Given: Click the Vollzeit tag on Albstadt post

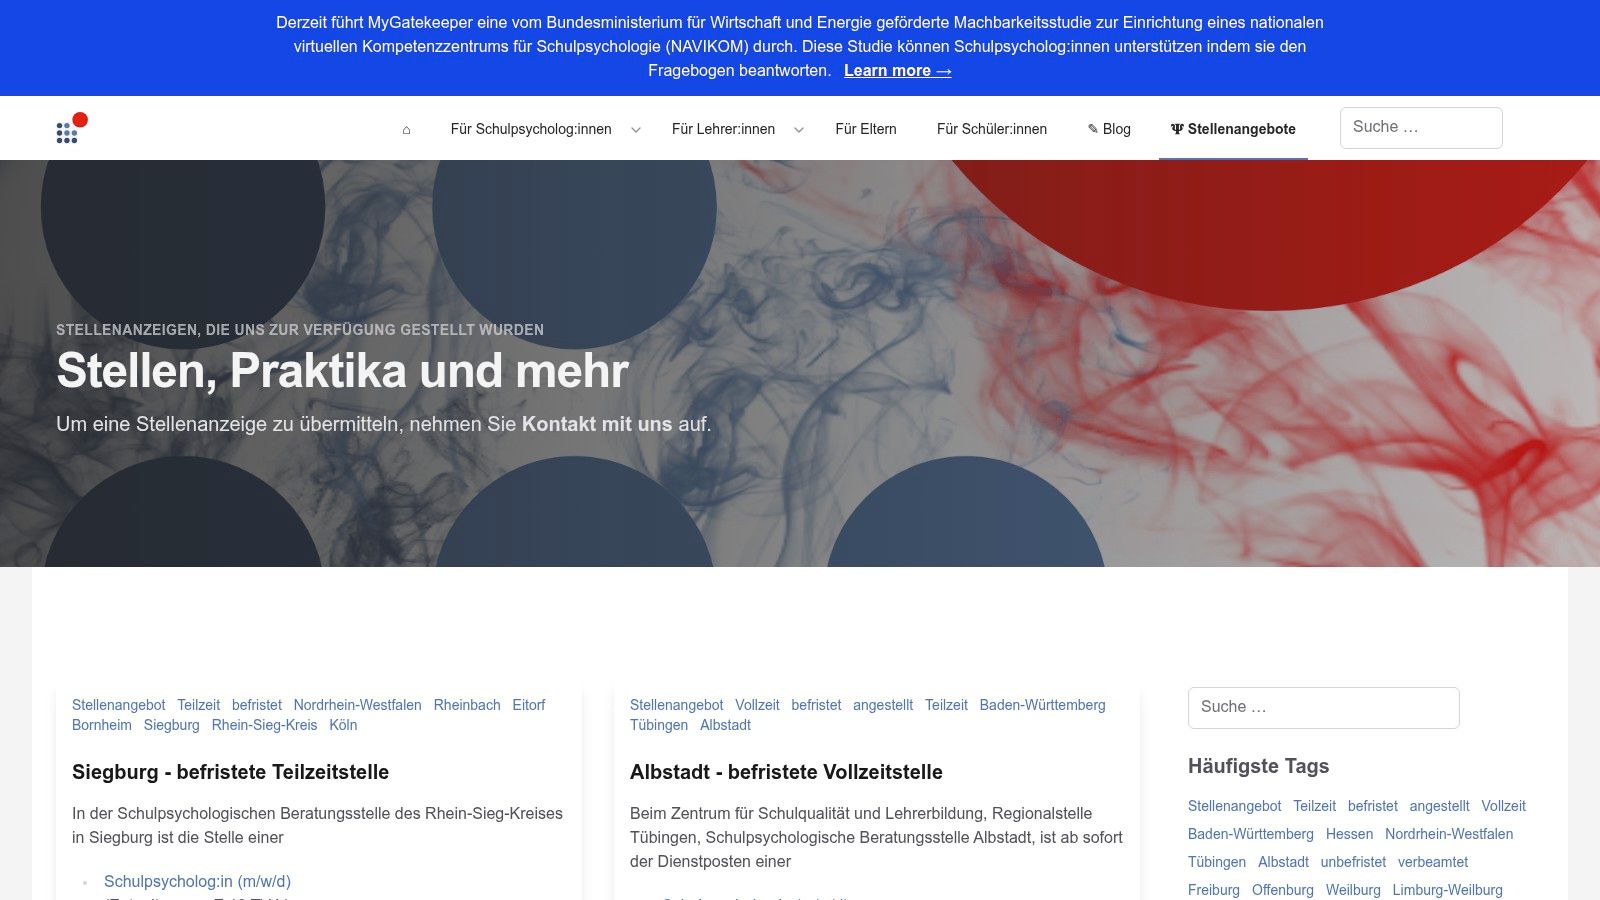Looking at the screenshot, I should (x=757, y=705).
